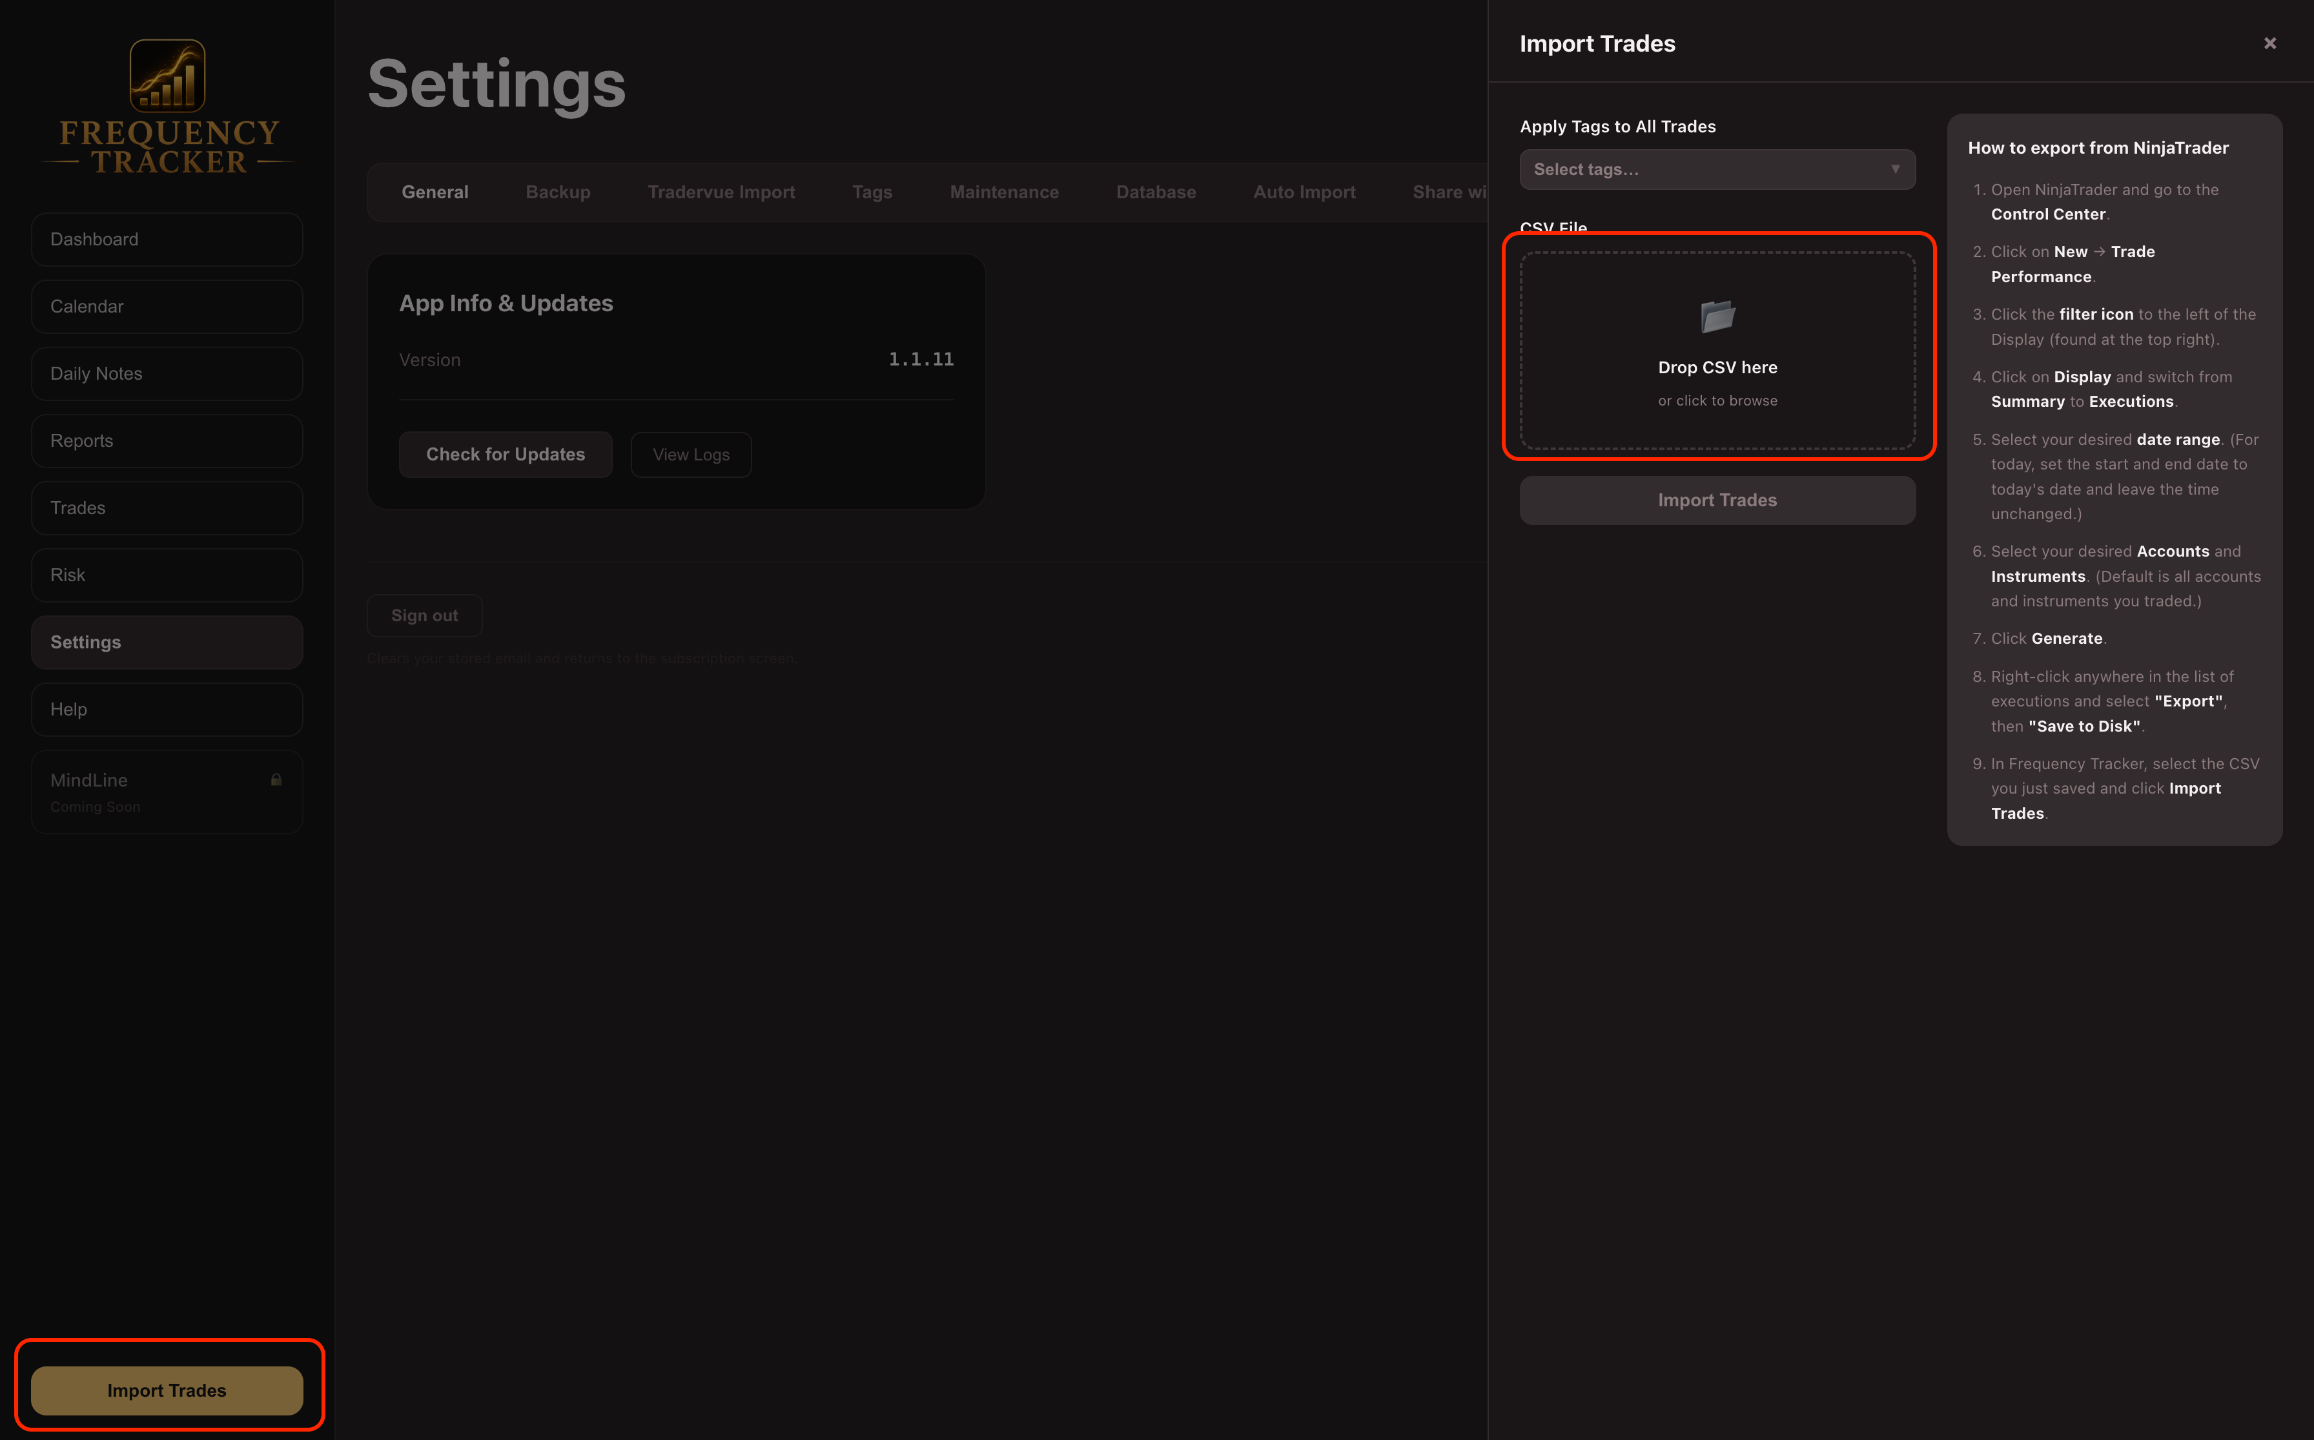Click the Generate instruction step

2039,638
